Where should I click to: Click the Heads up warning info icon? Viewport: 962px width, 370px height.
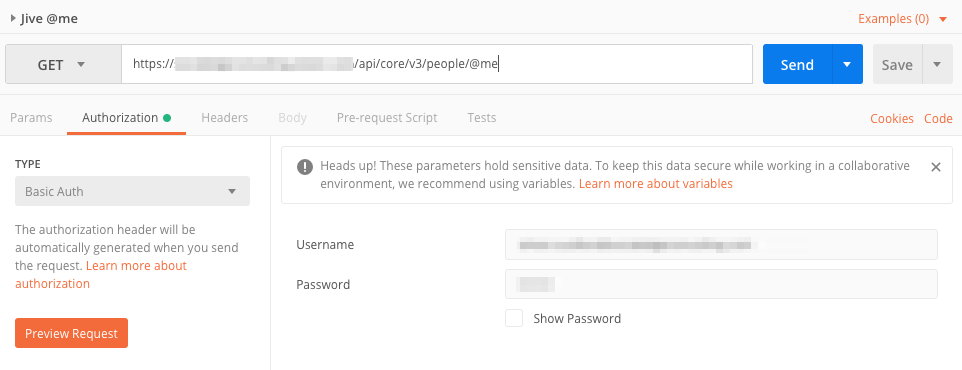point(304,167)
